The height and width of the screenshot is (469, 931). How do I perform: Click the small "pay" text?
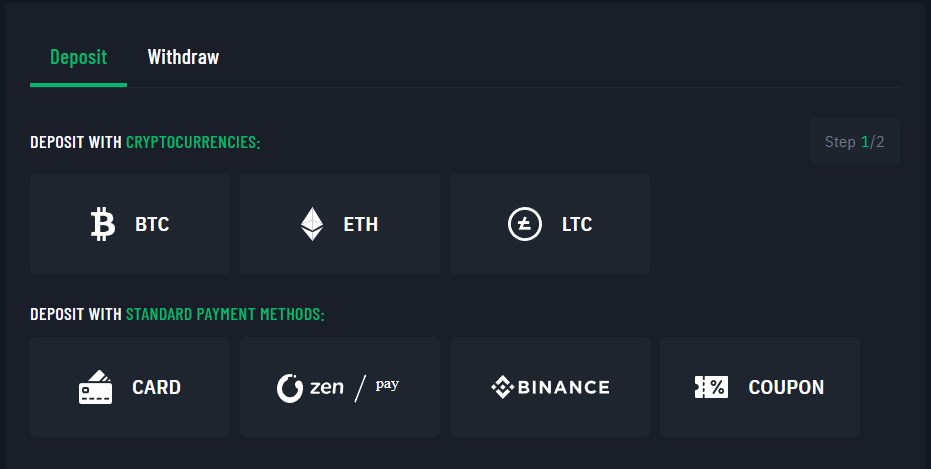coord(387,384)
